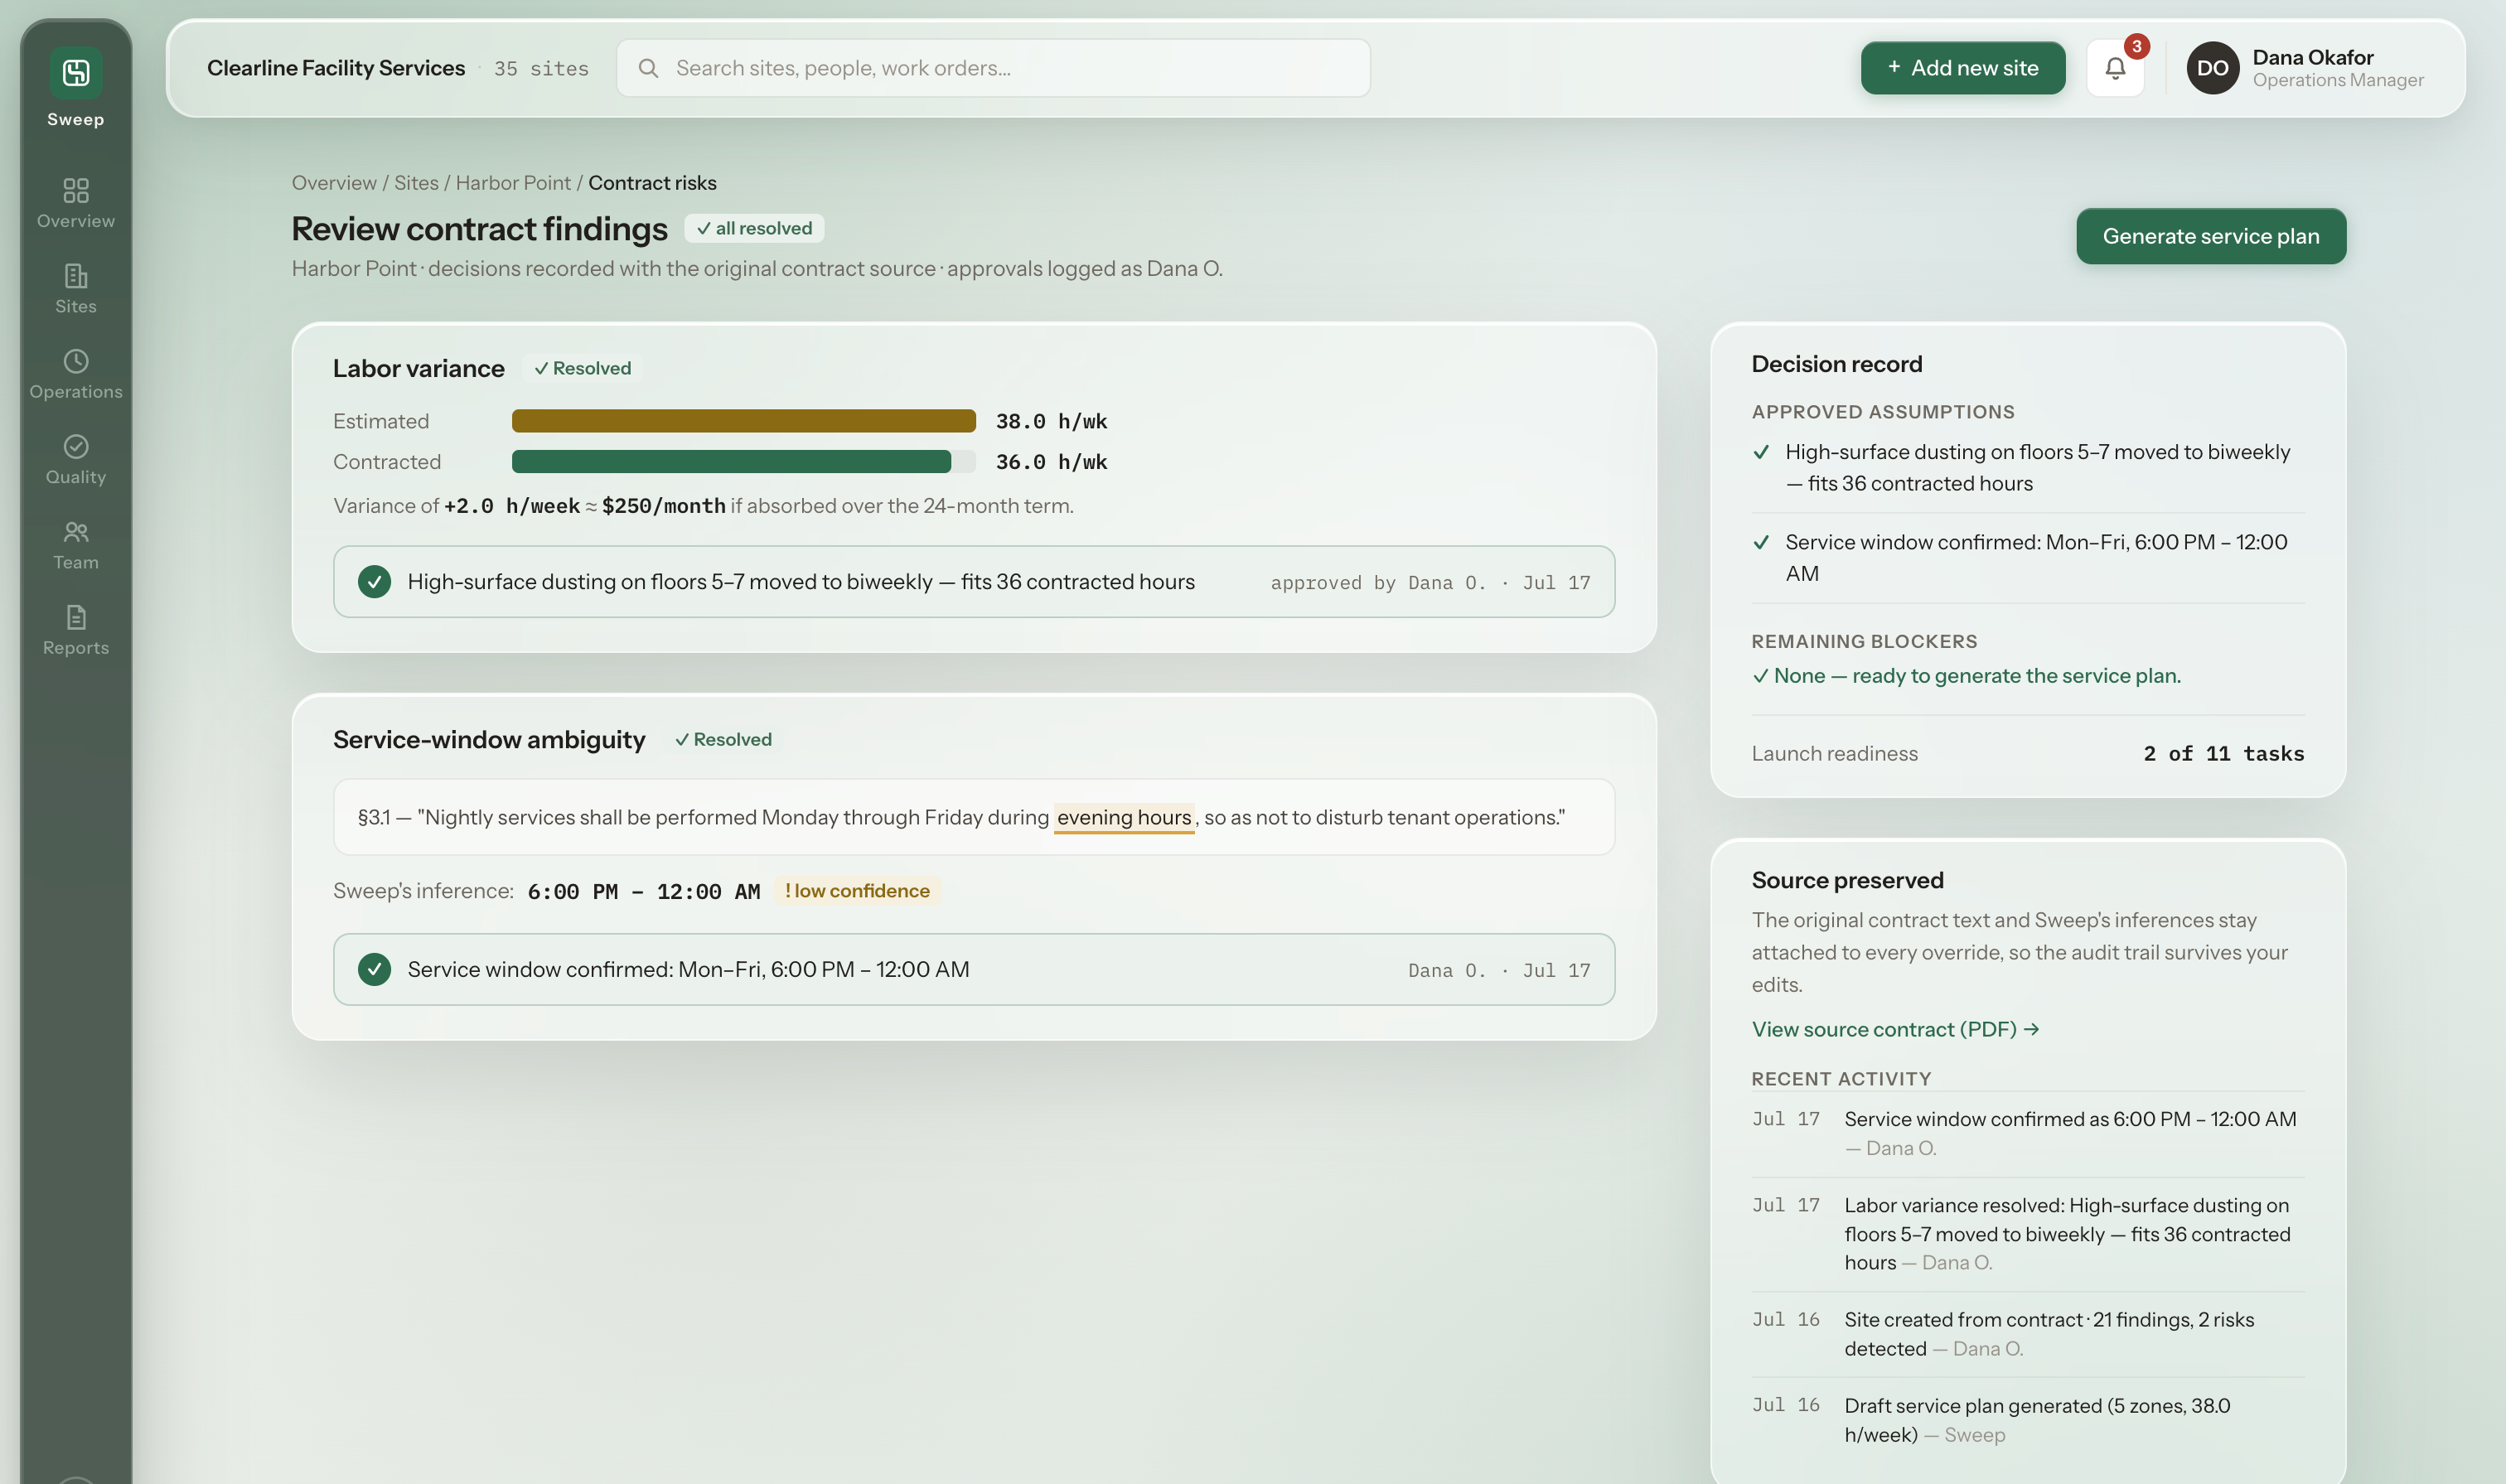Click activity Site created from contract entry

[2028, 1334]
